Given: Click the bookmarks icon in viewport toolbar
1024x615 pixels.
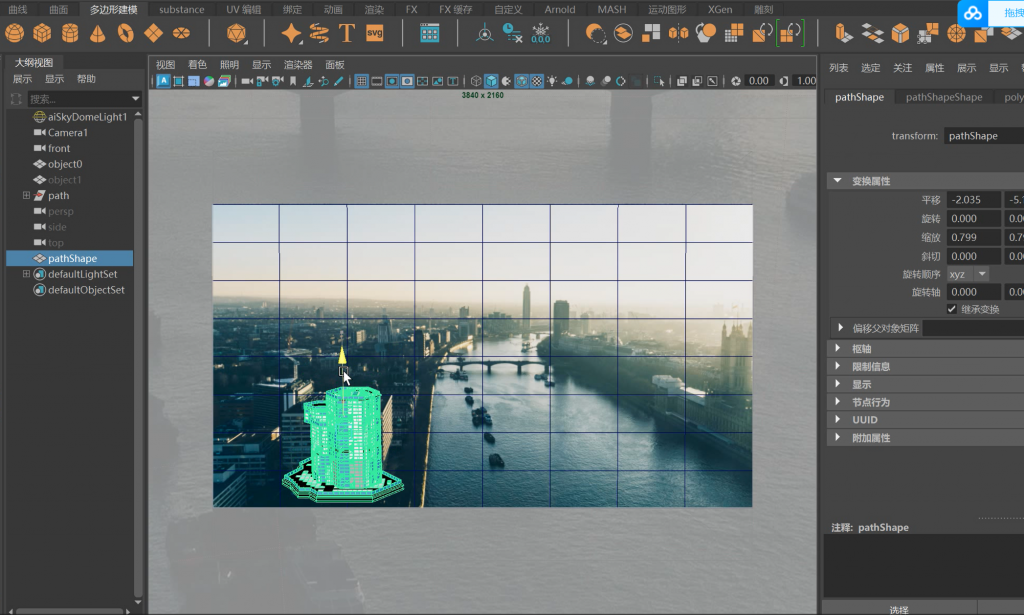Looking at the screenshot, I should coord(293,81).
